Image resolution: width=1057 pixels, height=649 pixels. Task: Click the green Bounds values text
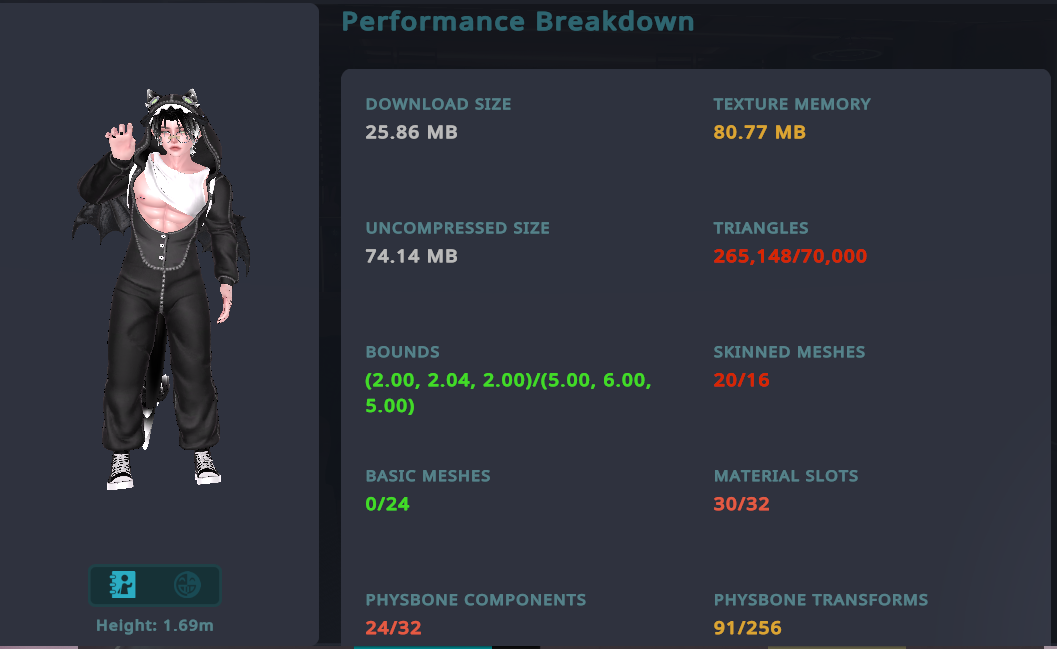tap(508, 393)
